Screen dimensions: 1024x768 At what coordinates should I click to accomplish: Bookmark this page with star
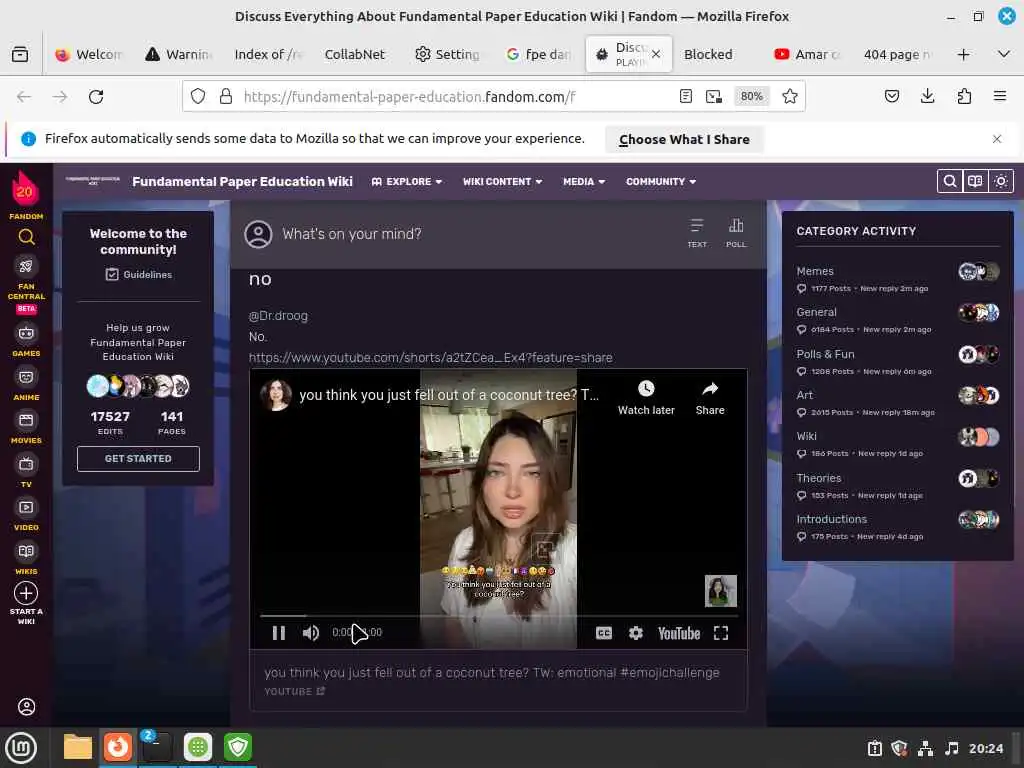tap(790, 97)
